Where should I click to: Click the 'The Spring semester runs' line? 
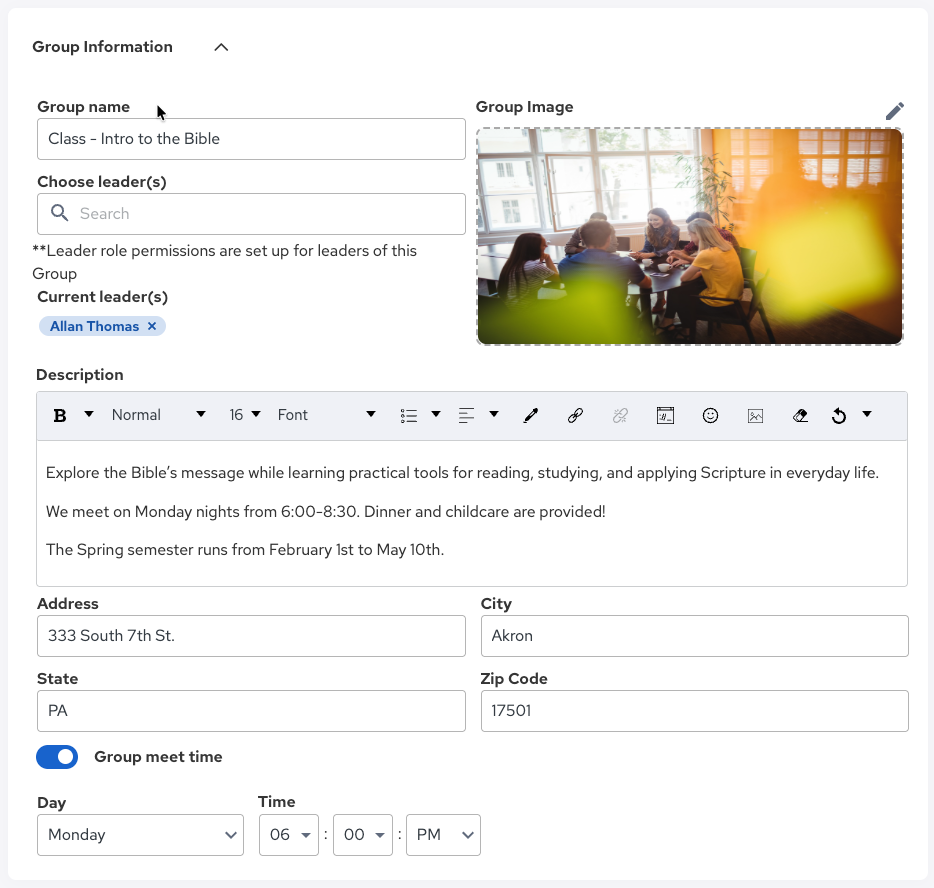pyautogui.click(x=245, y=550)
